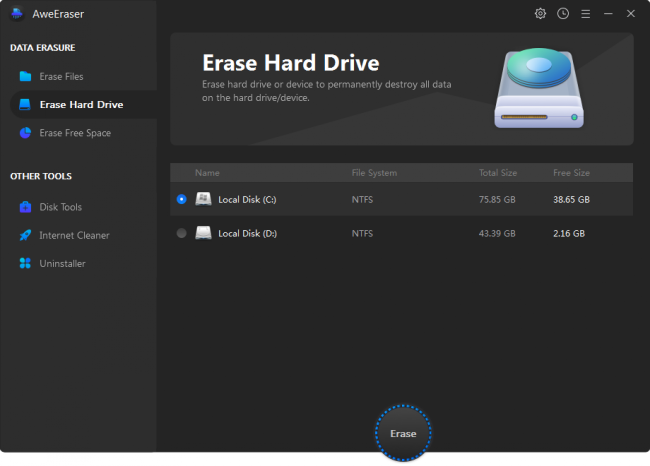Click the Local Disk (C:) drive icon
Screen dimensions: 650x466
[x=203, y=199]
